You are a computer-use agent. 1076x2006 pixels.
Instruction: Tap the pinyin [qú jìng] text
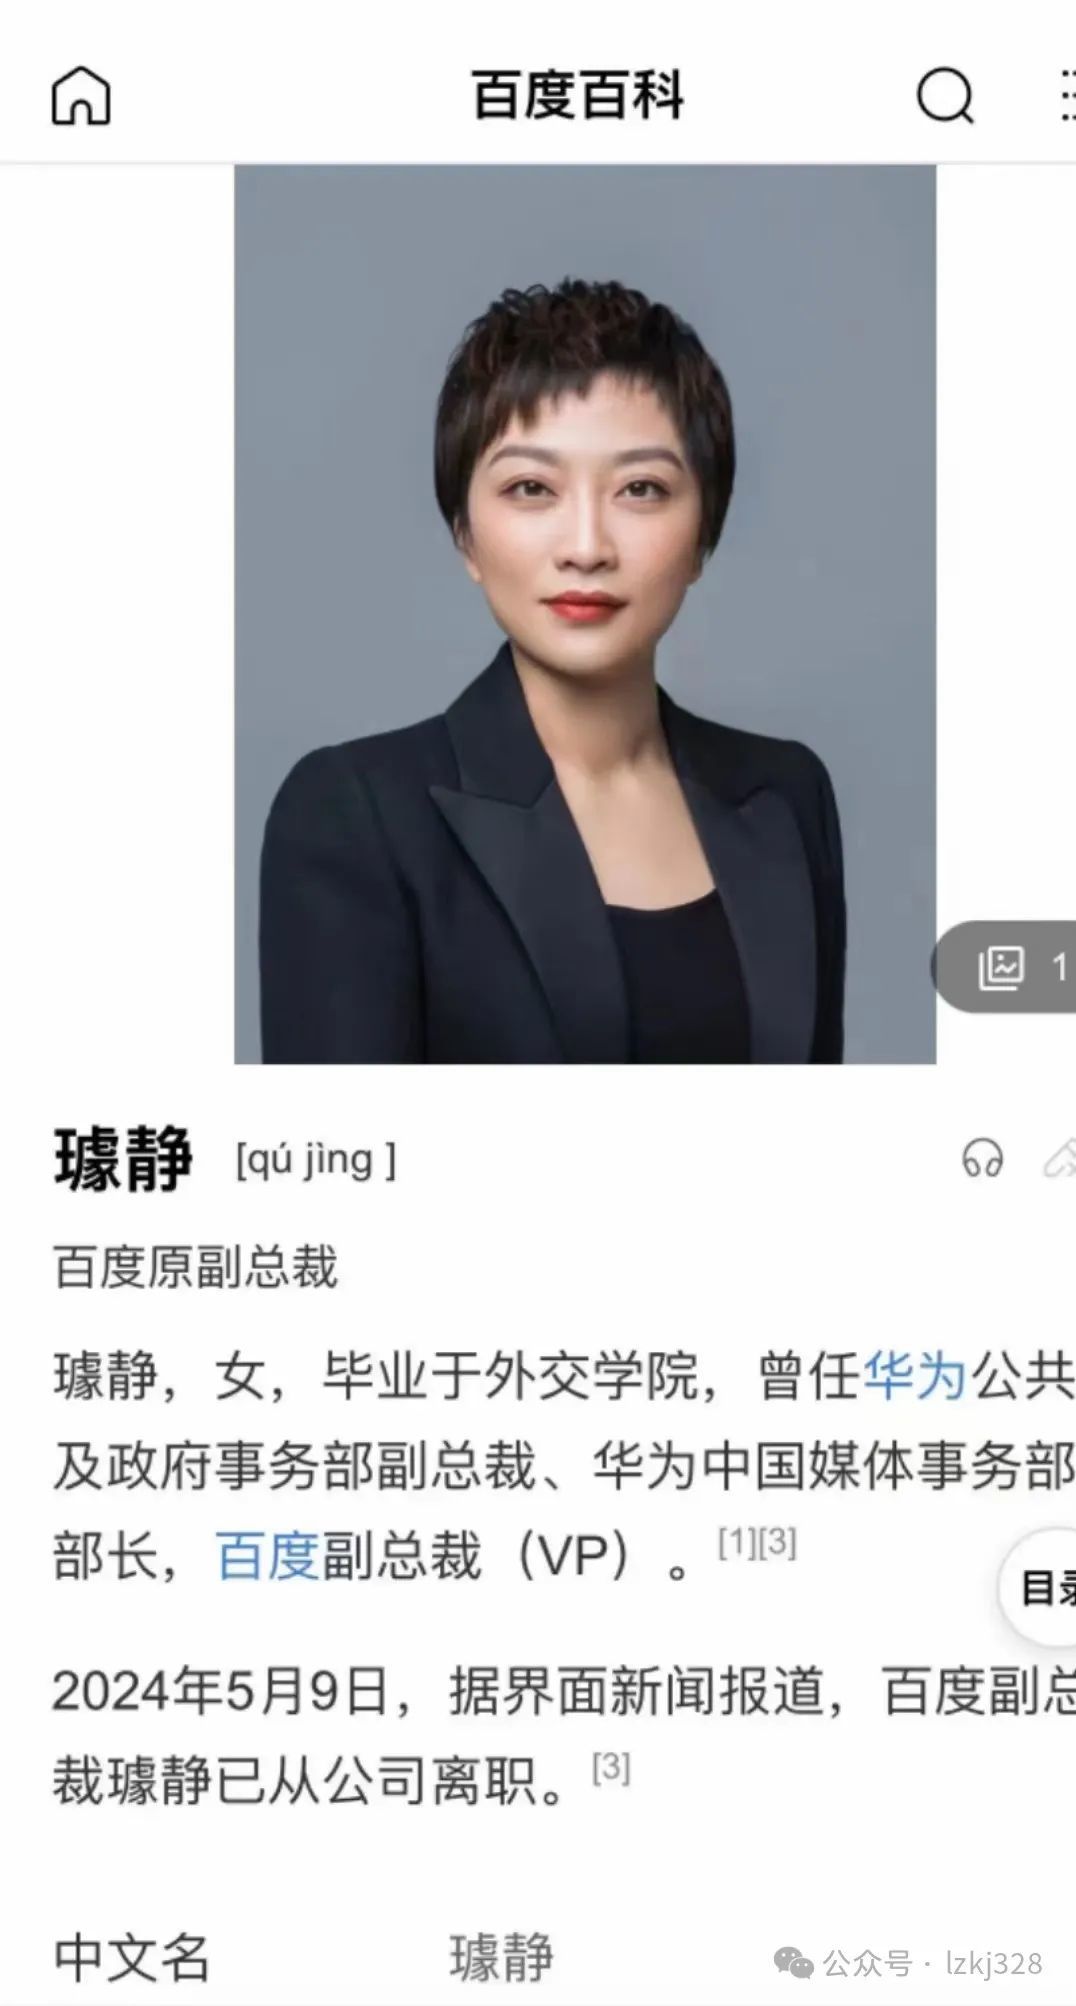(x=316, y=1160)
